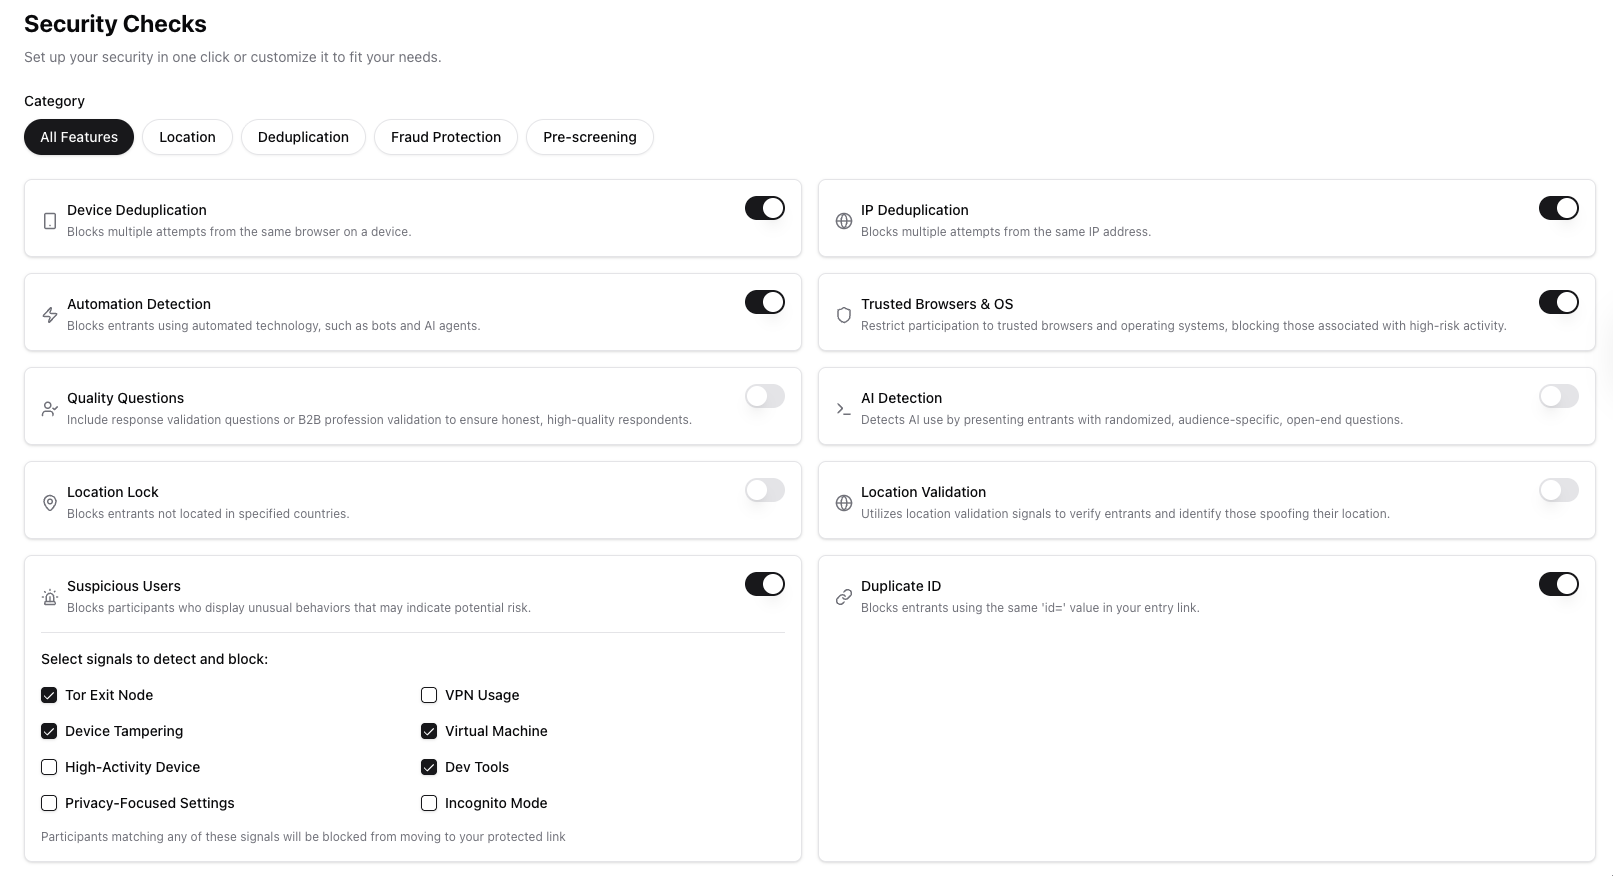This screenshot has width=1613, height=876.
Task: Click the Trusted Browsers & OS shield icon
Action: 844,315
